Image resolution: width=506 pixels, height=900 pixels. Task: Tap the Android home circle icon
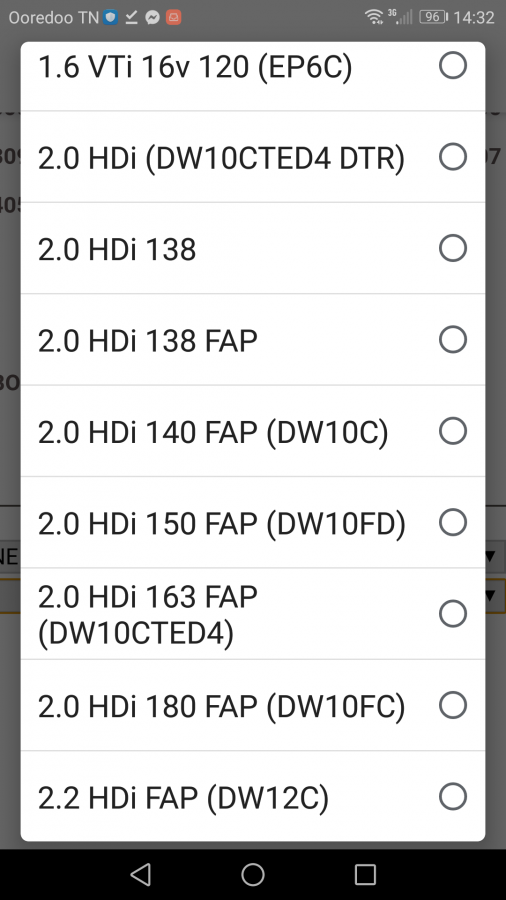pyautogui.click(x=252, y=874)
